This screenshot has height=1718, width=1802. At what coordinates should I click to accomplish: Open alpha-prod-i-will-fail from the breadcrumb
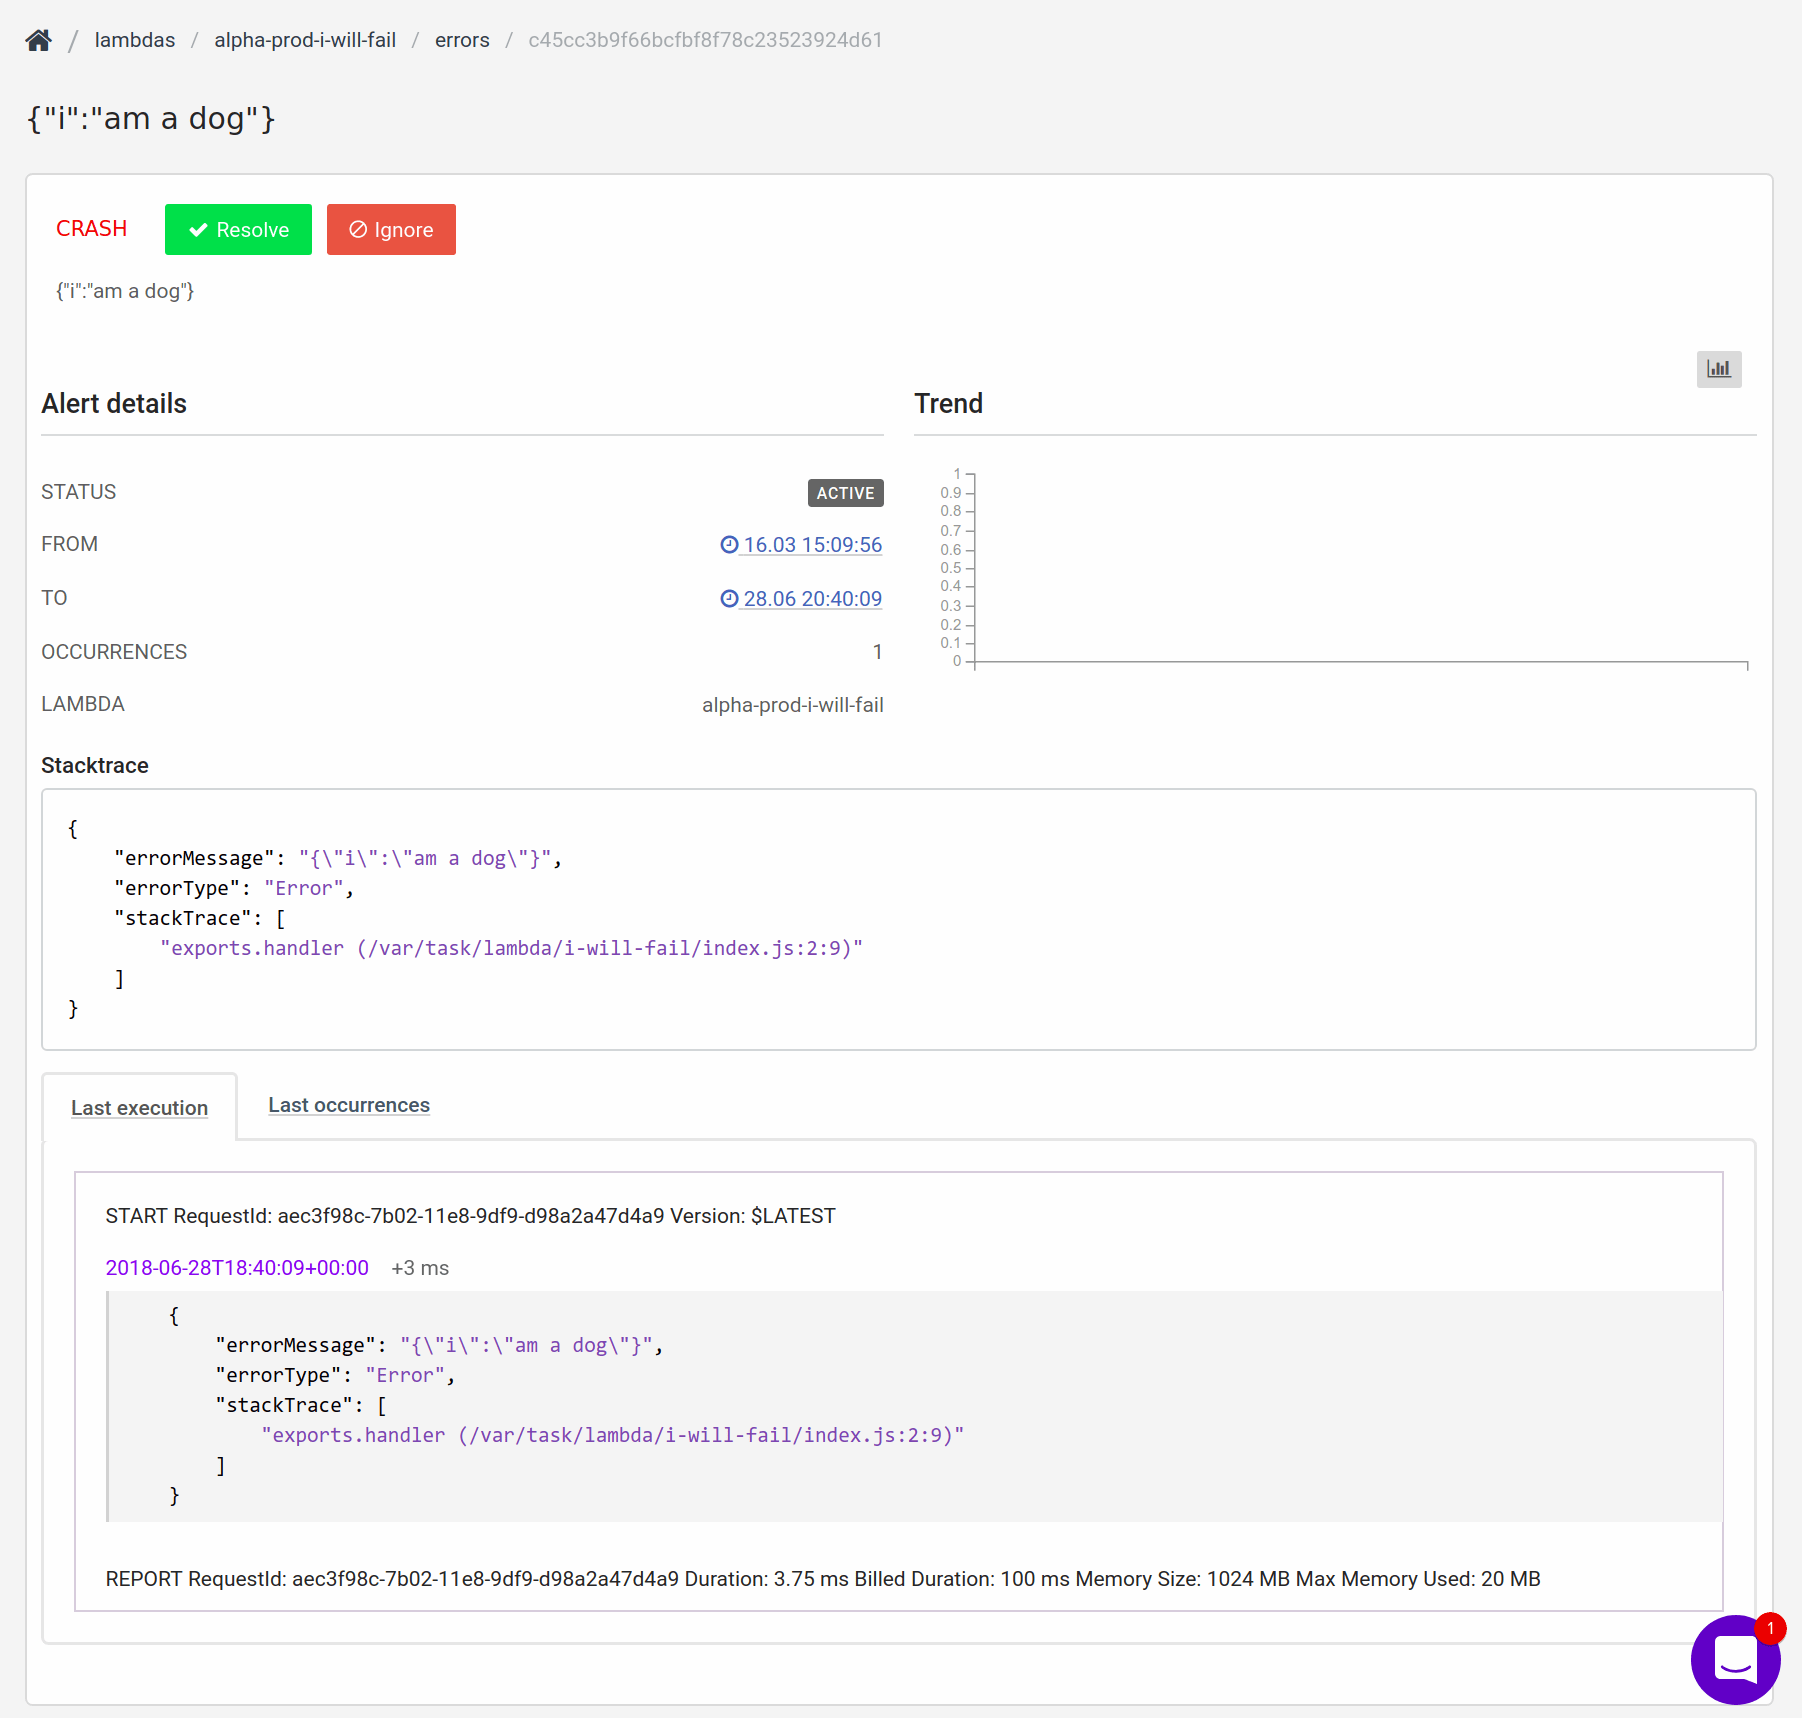click(305, 39)
